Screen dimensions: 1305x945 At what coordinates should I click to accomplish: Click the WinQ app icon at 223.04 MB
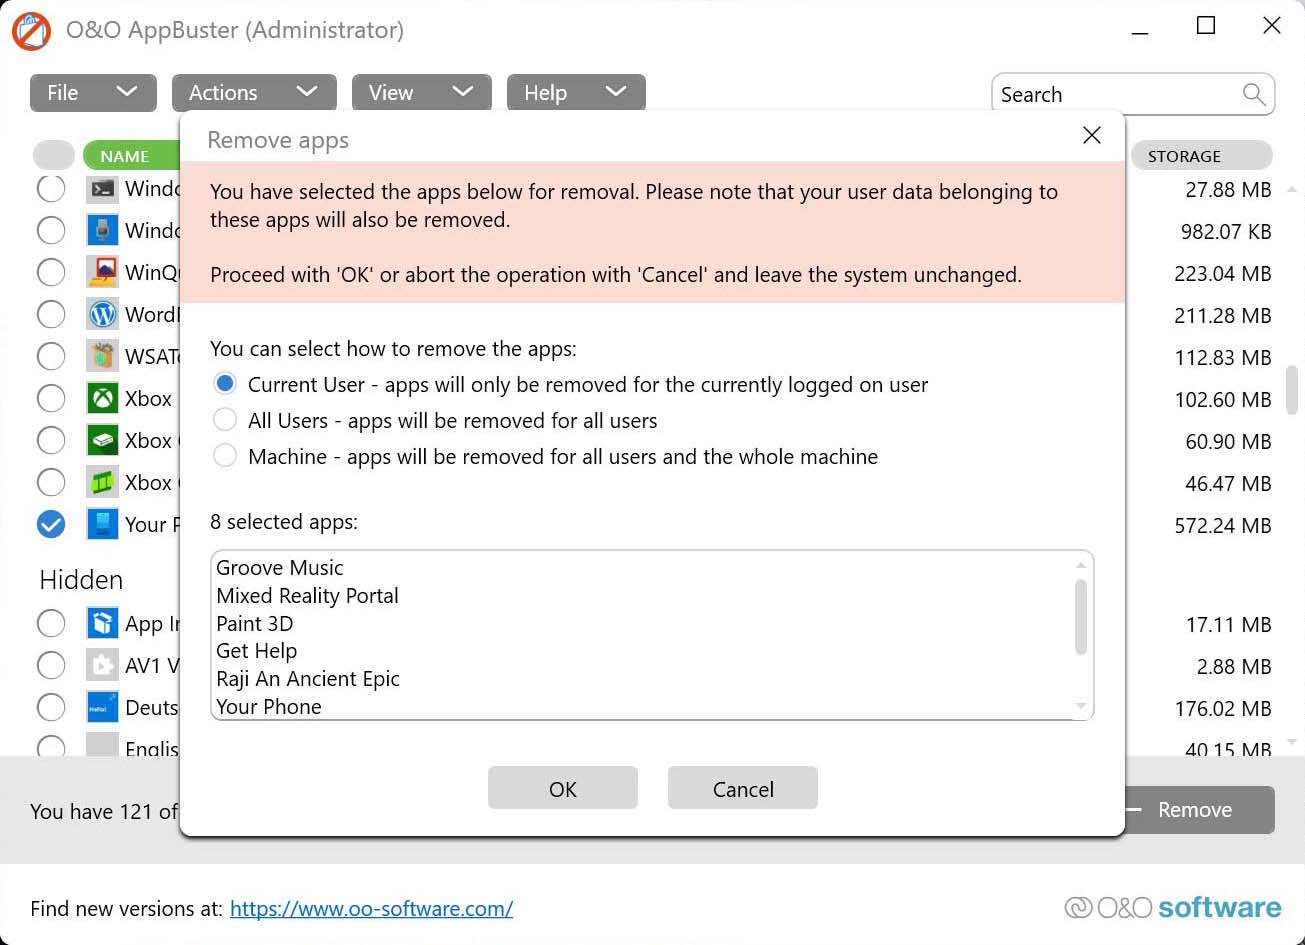tap(102, 272)
